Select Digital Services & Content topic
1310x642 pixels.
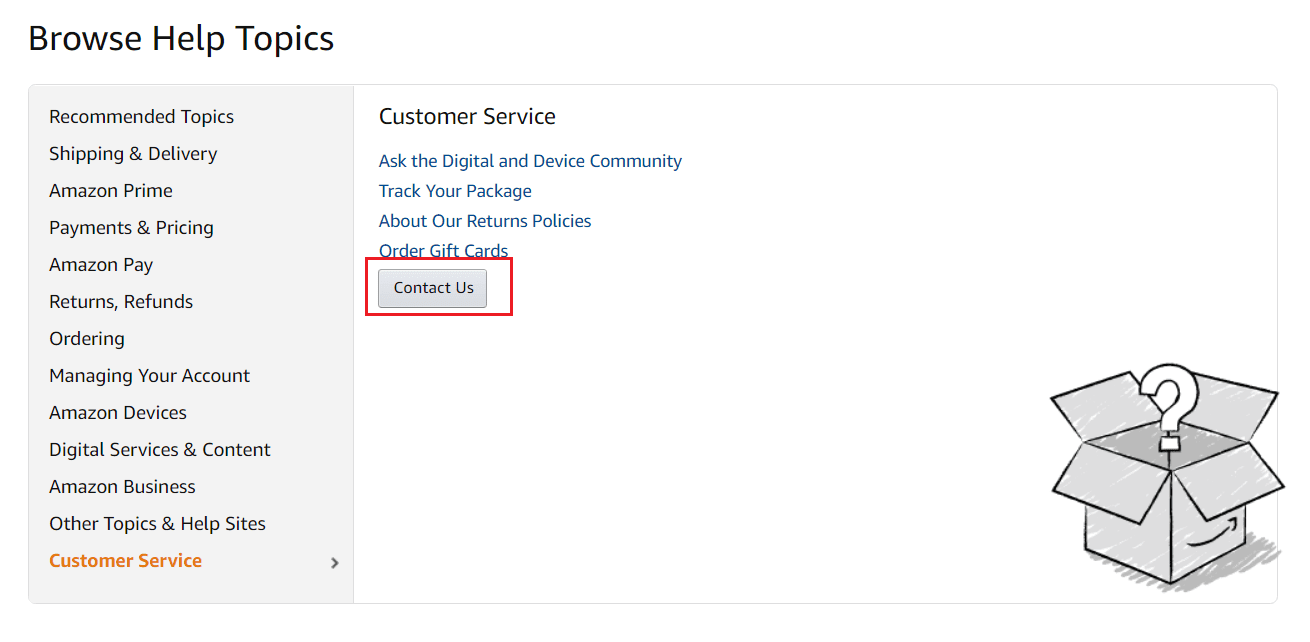click(160, 450)
